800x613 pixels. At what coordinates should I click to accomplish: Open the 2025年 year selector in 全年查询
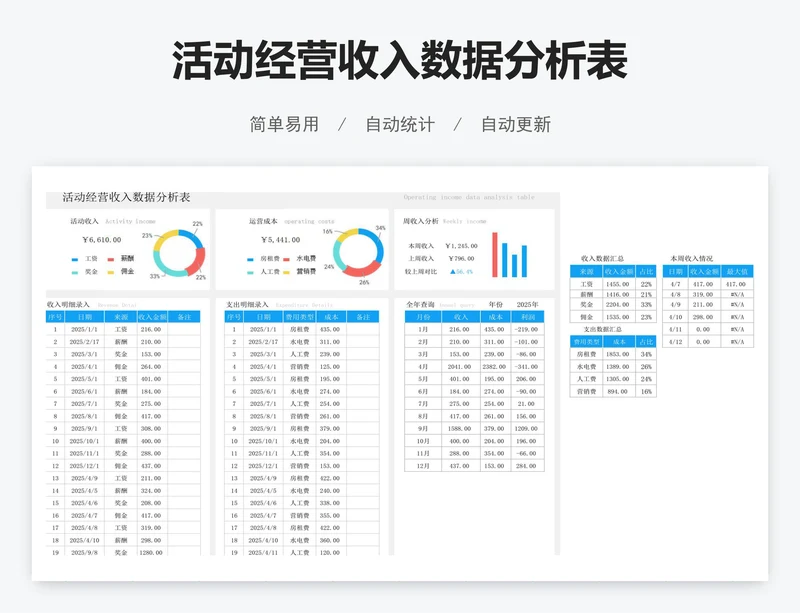pyautogui.click(x=526, y=304)
